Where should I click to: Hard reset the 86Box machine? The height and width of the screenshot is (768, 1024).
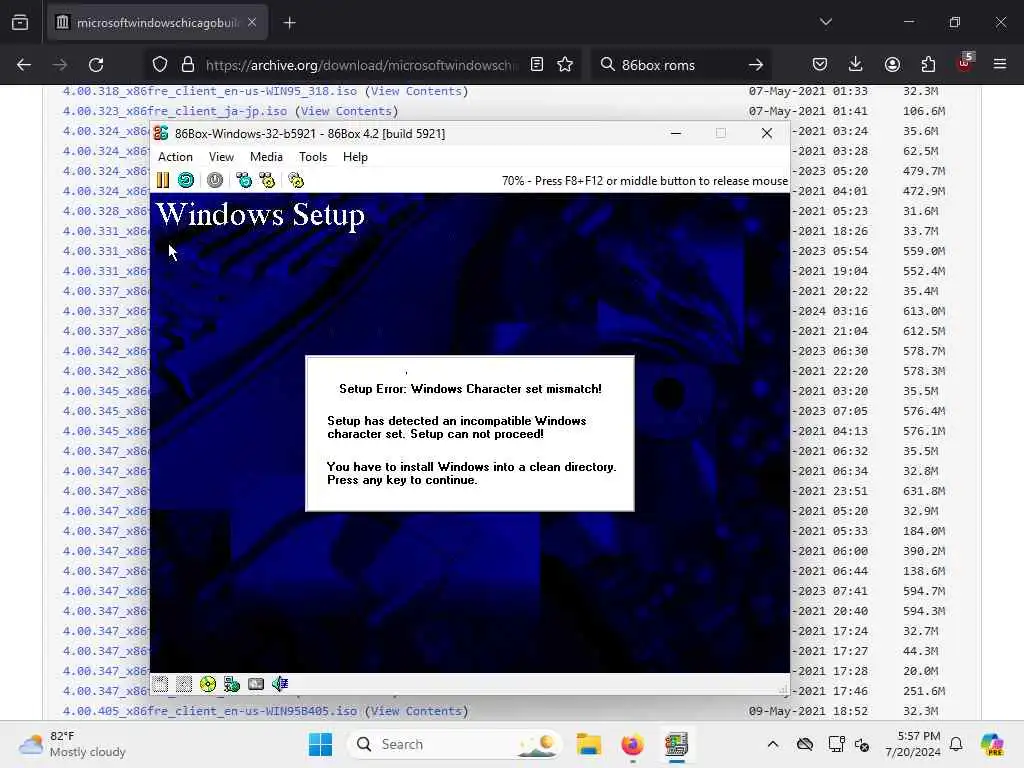tap(186, 180)
